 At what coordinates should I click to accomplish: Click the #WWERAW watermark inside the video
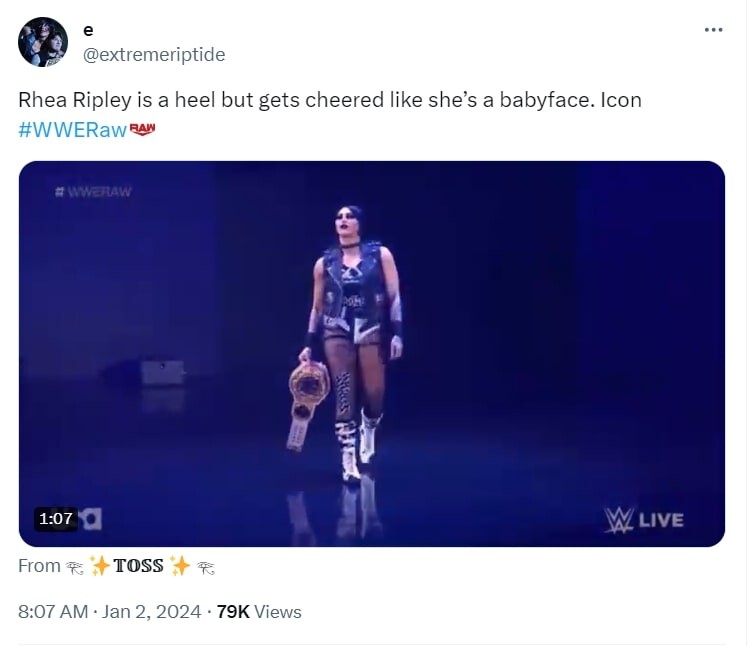coord(95,192)
